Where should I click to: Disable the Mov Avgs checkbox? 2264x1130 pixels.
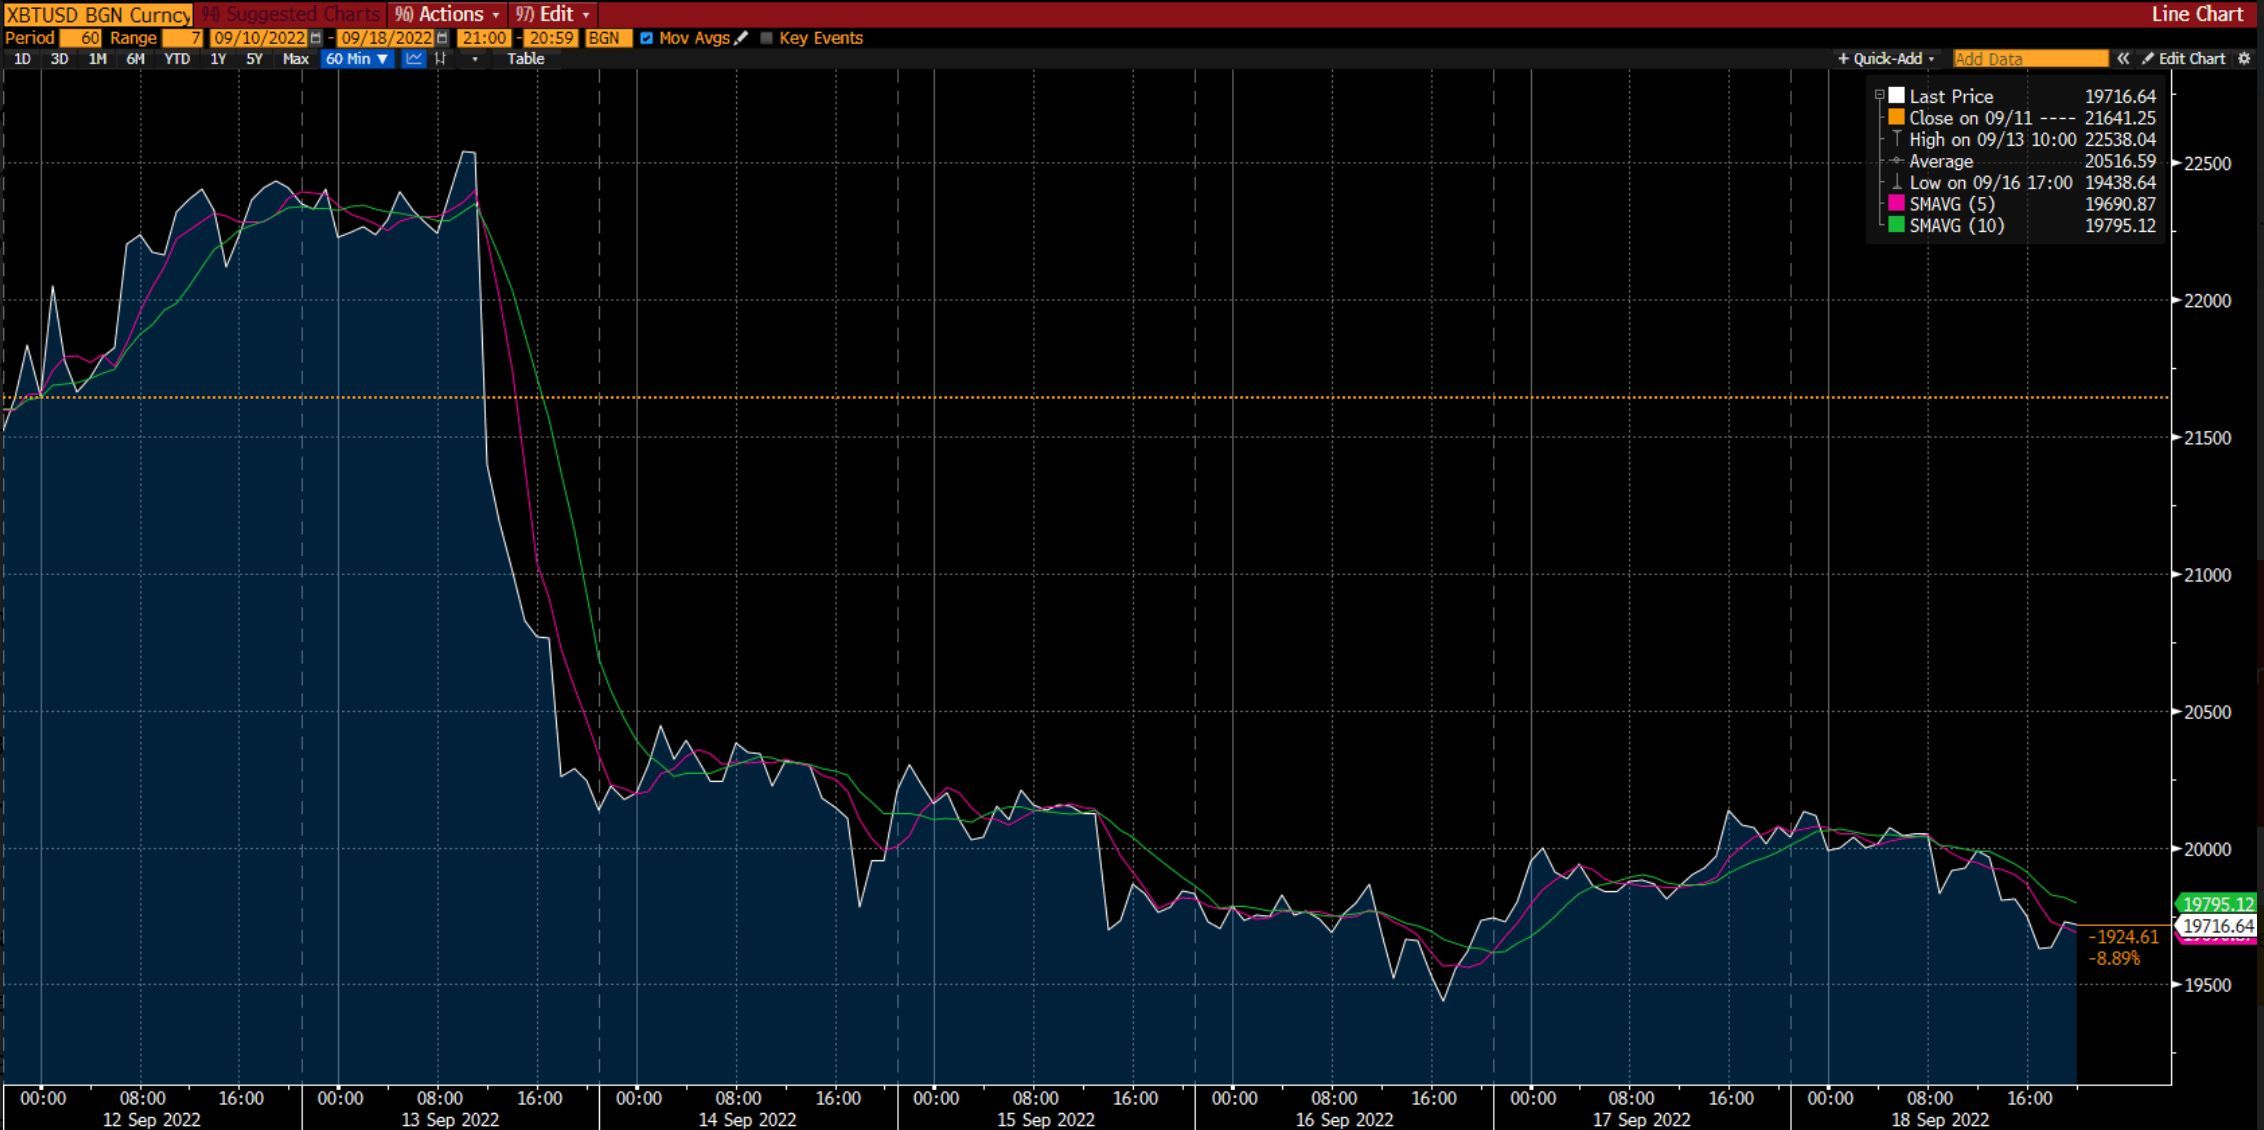pos(647,38)
